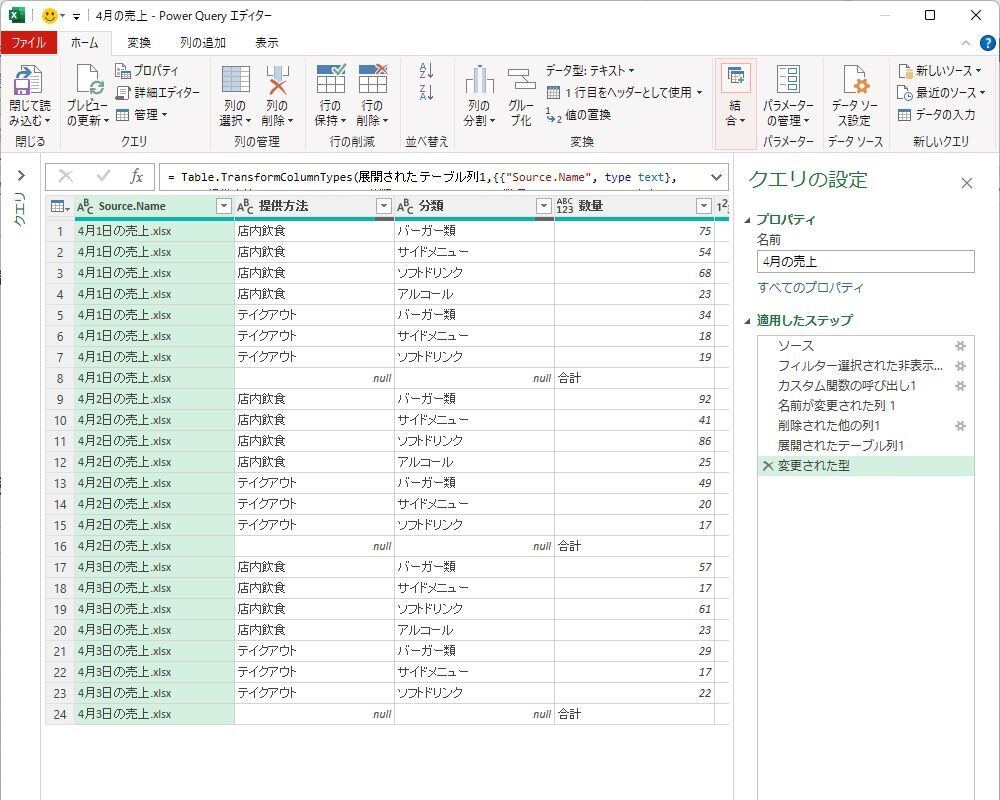This screenshot has height=800, width=1000.
Task: Delete the 変更された型 step with X
Action: [x=768, y=466]
